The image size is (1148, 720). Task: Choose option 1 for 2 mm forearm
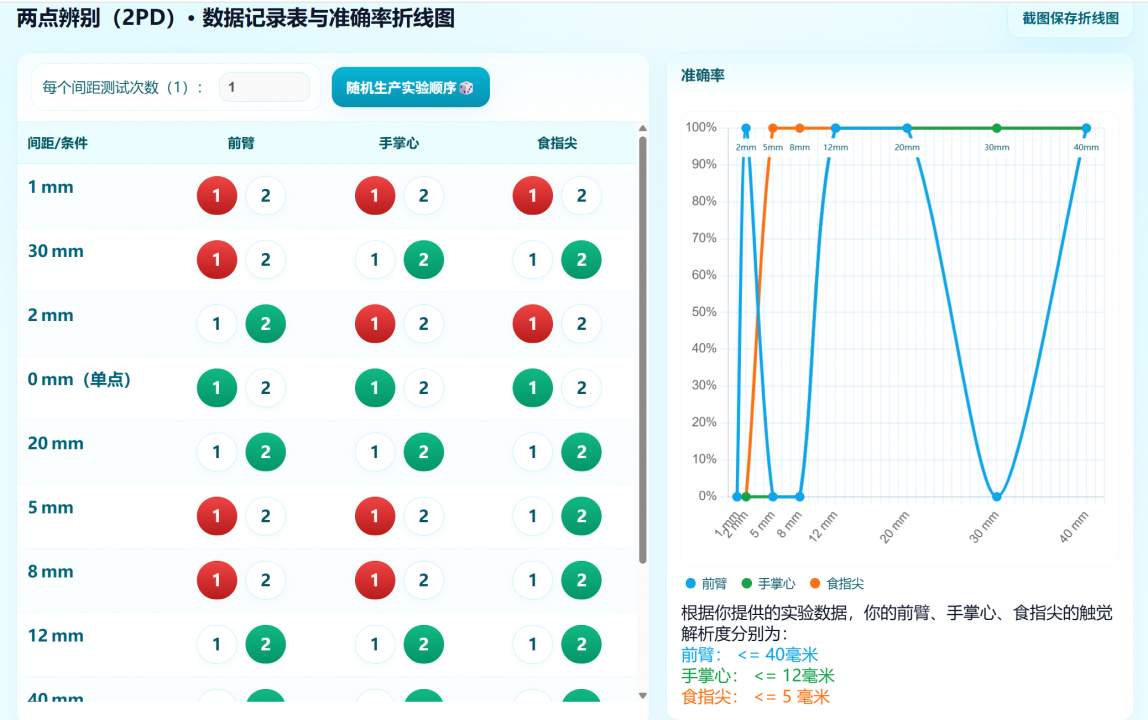(x=217, y=324)
